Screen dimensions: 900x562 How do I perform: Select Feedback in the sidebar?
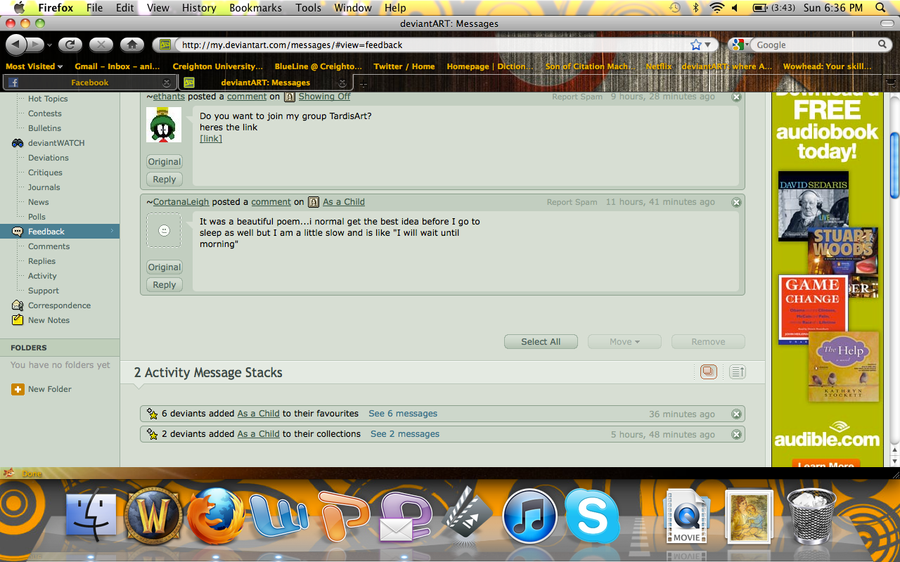pyautogui.click(x=60, y=231)
